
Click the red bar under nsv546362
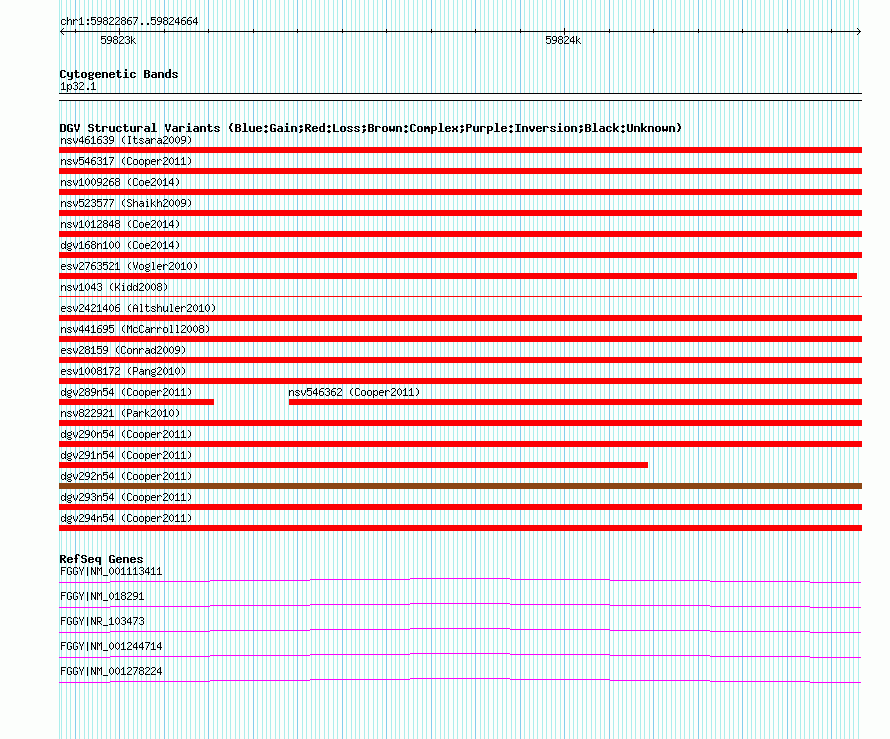point(575,402)
